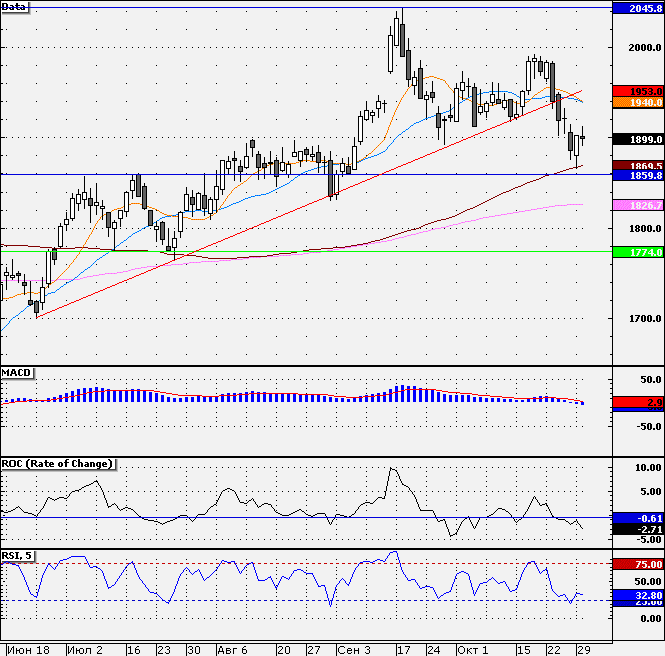Click the 15 October date marker
Image resolution: width=665 pixels, height=656 pixels.
523,650
